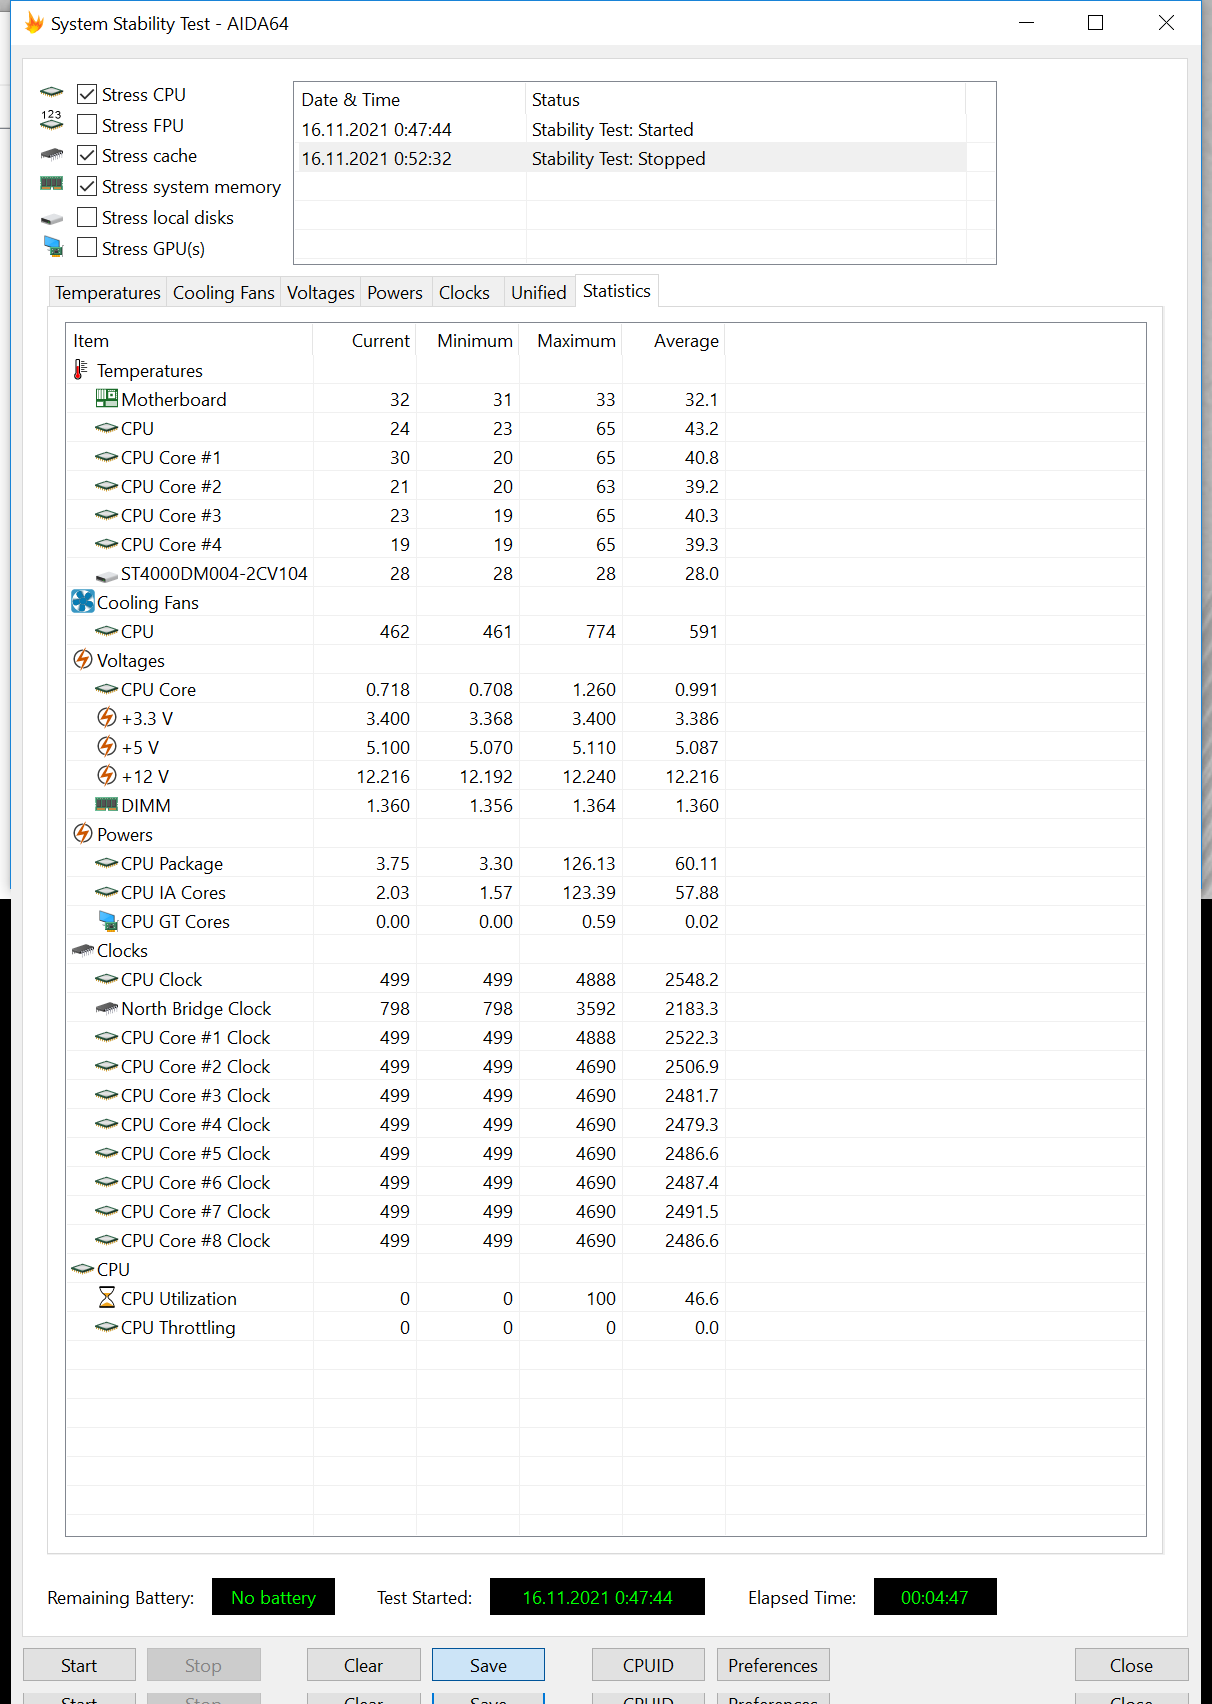Click the Minimum column header
Image resolution: width=1212 pixels, height=1704 pixels.
pyautogui.click(x=468, y=340)
